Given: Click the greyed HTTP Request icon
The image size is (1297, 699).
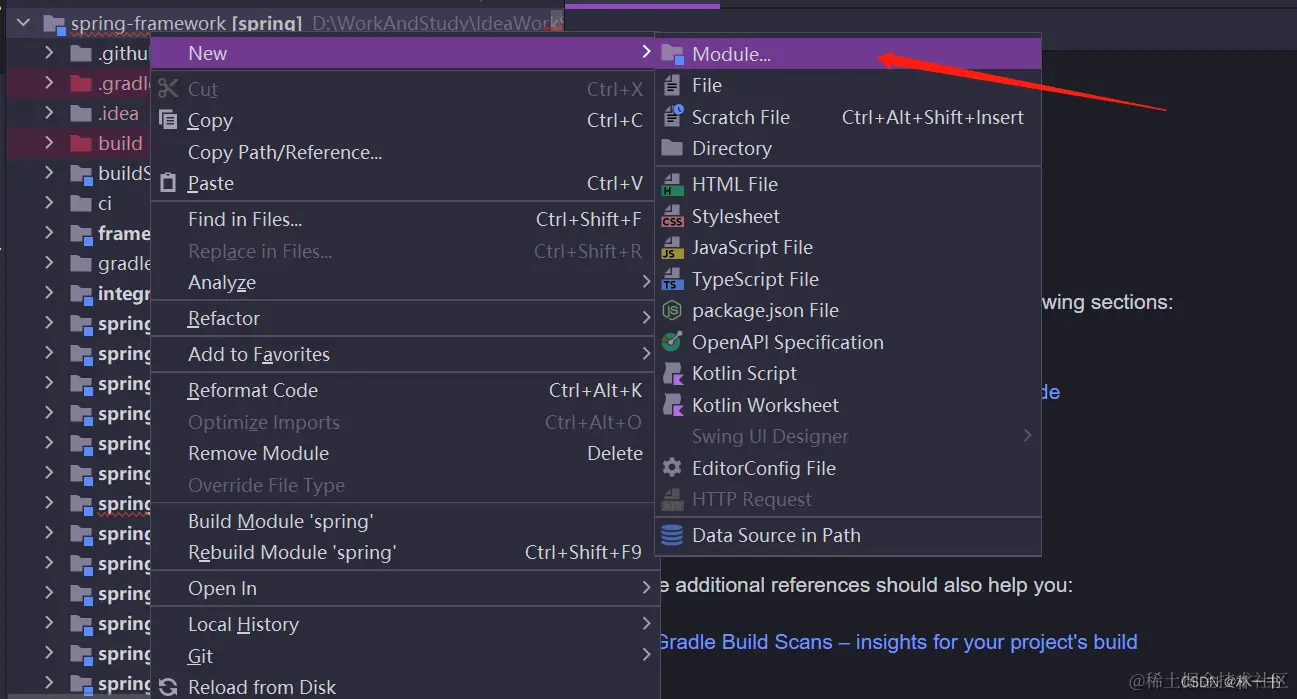Looking at the screenshot, I should tap(672, 500).
